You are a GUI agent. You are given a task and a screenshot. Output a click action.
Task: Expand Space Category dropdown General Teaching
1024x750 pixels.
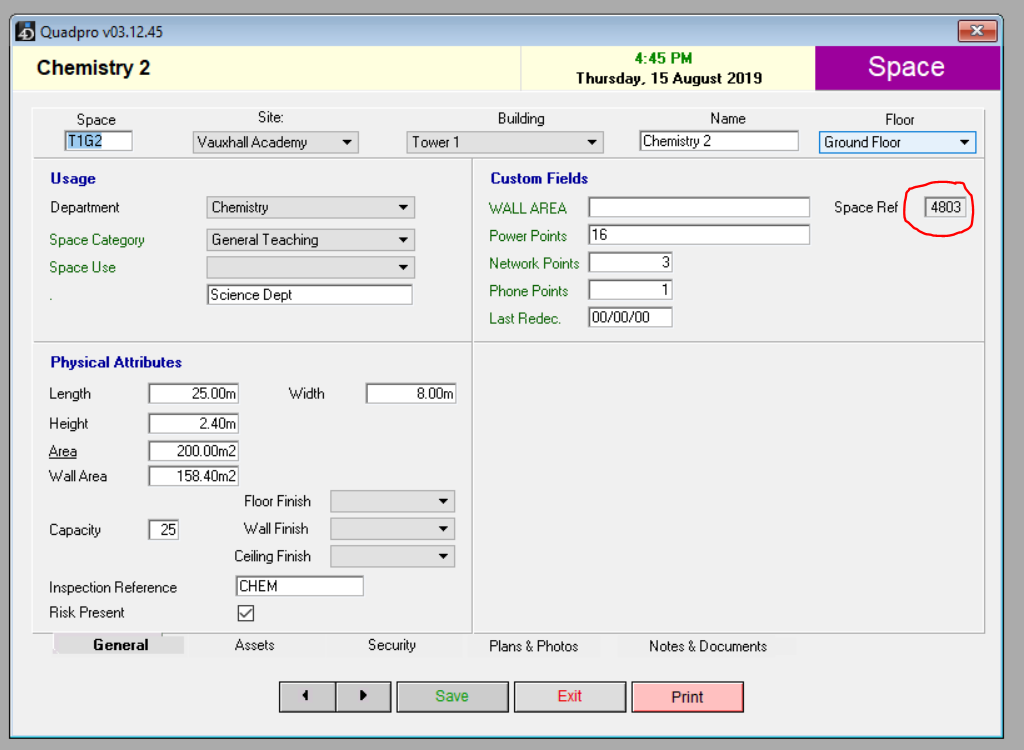click(311, 240)
